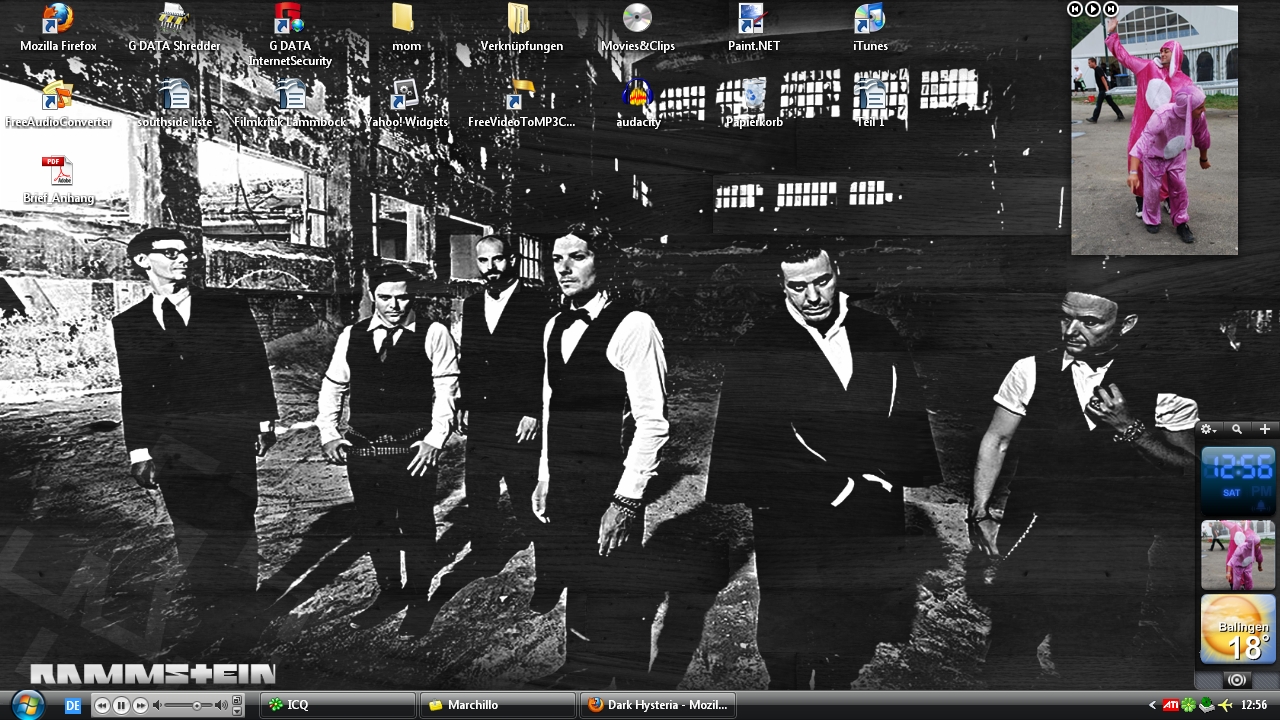Open the digital clock widget in dock
Screen dimensions: 1280x720
(x=1238, y=479)
